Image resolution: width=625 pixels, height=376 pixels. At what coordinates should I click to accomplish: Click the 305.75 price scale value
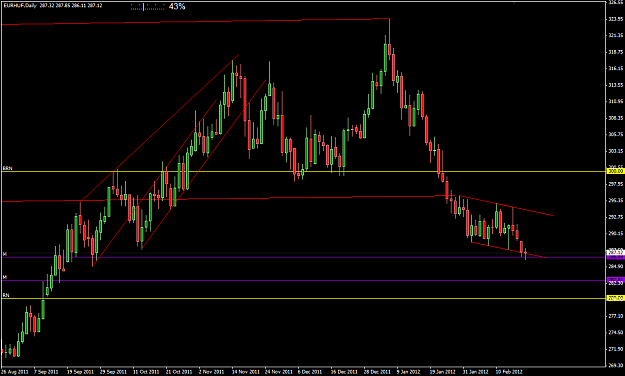pos(616,134)
